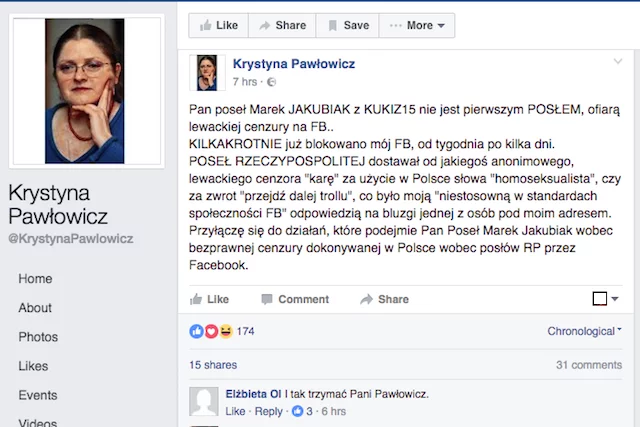
Task: Click the @KrystynaPawlowicz username
Action: click(x=71, y=239)
